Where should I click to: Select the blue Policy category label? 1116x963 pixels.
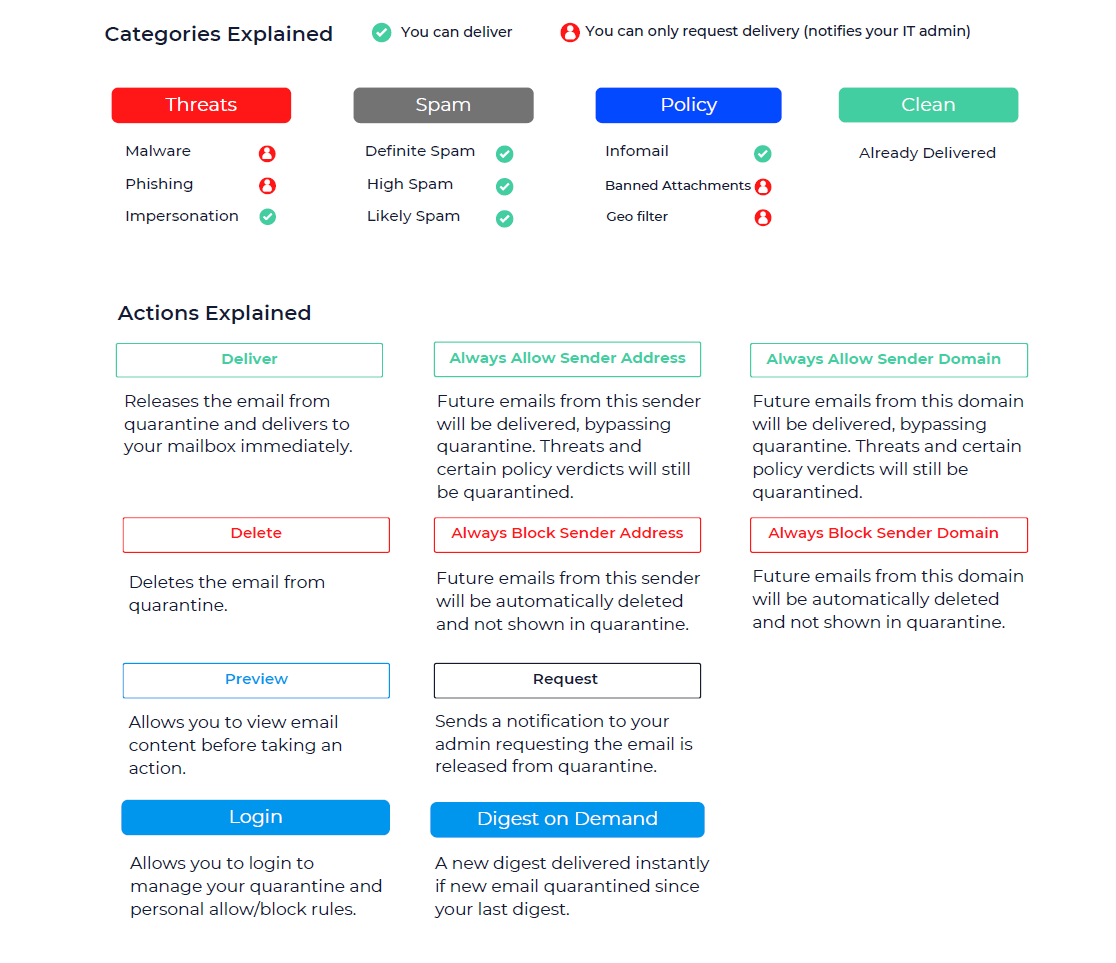tap(688, 105)
